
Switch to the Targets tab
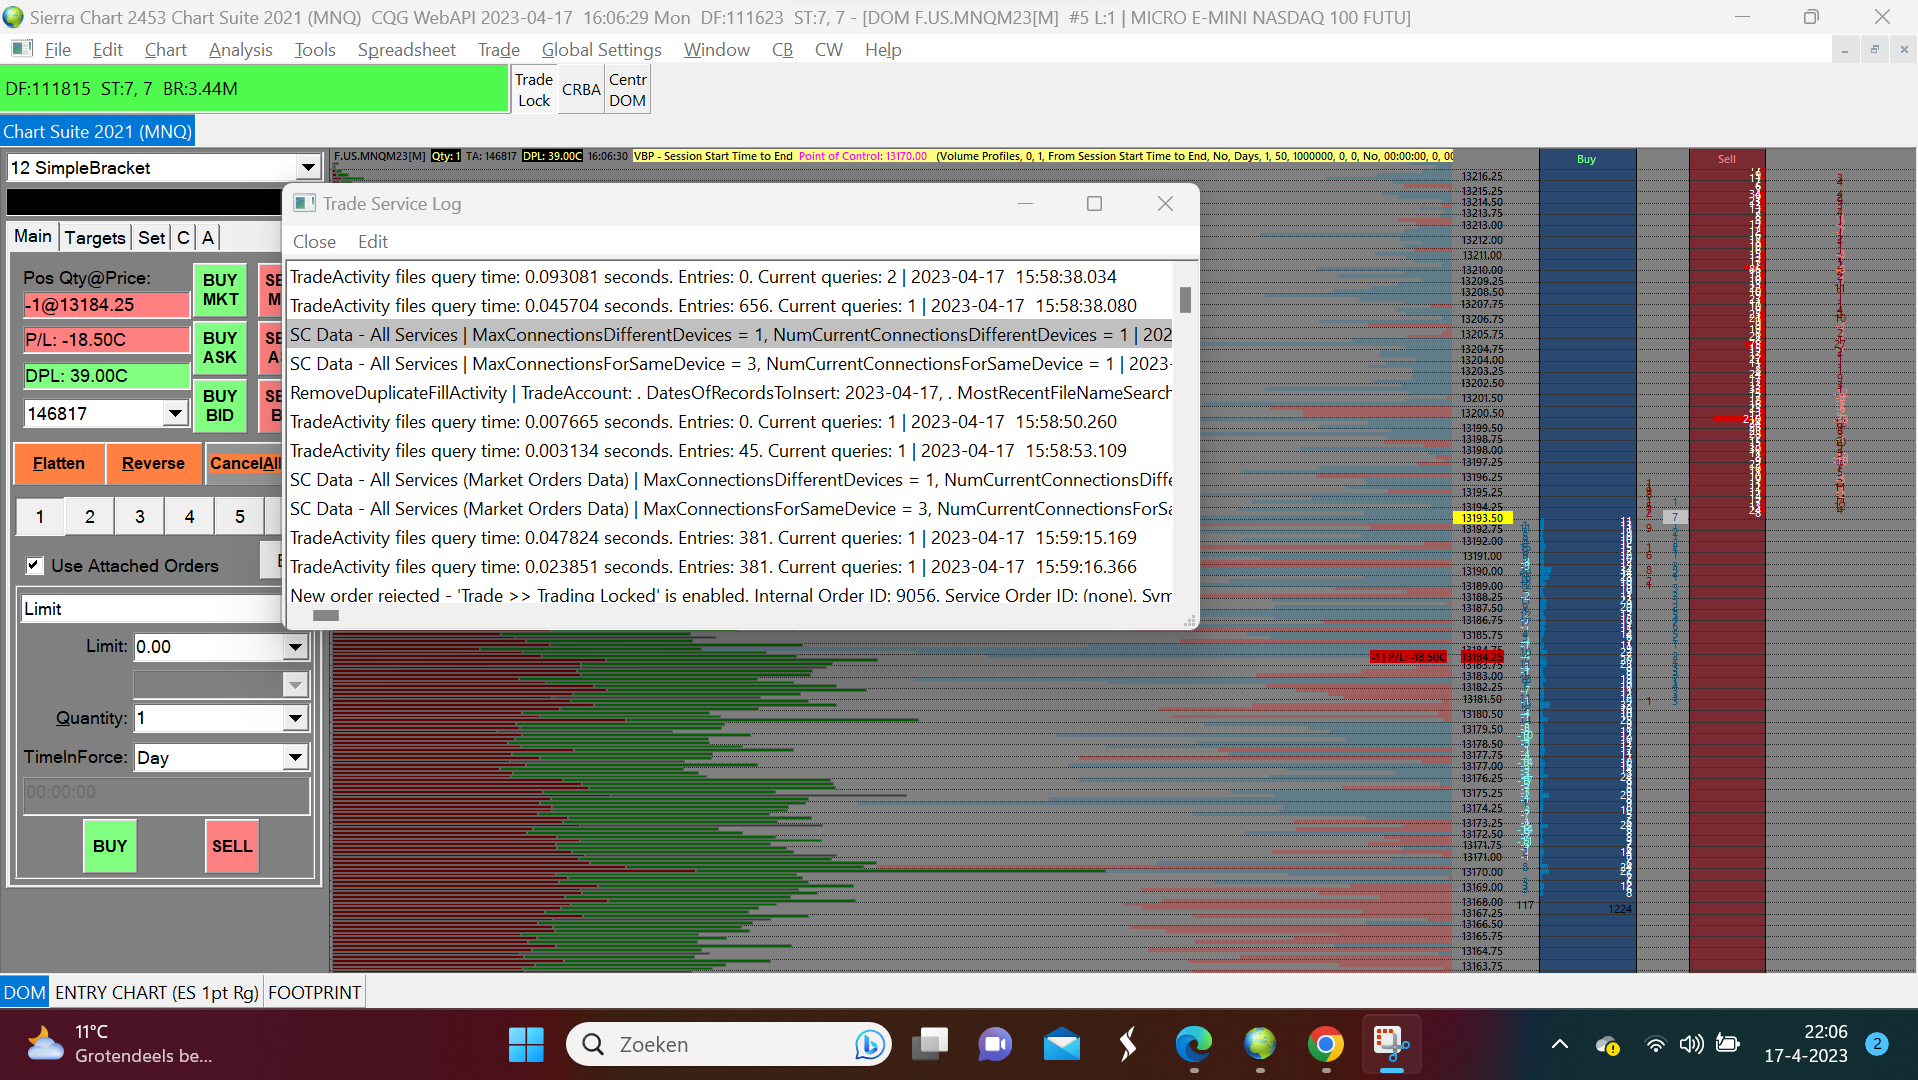[x=95, y=238]
